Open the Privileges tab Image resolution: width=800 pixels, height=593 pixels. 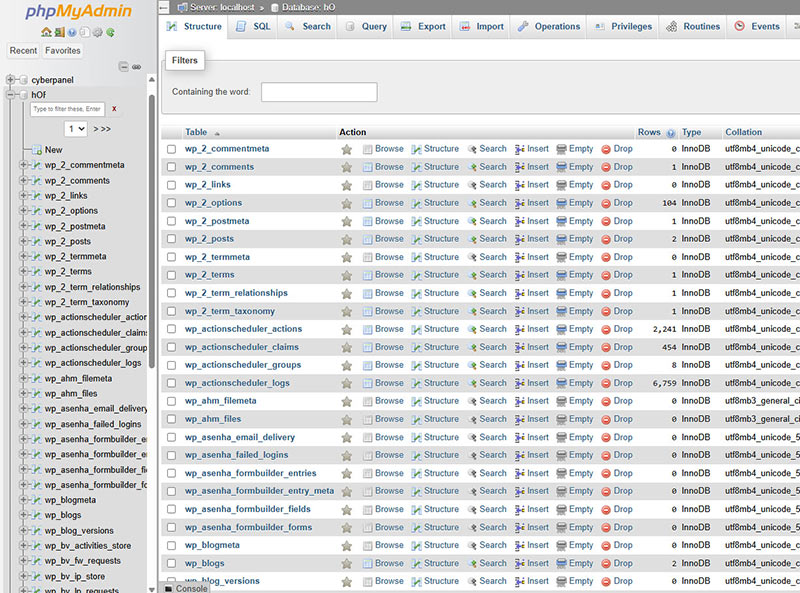coord(623,27)
